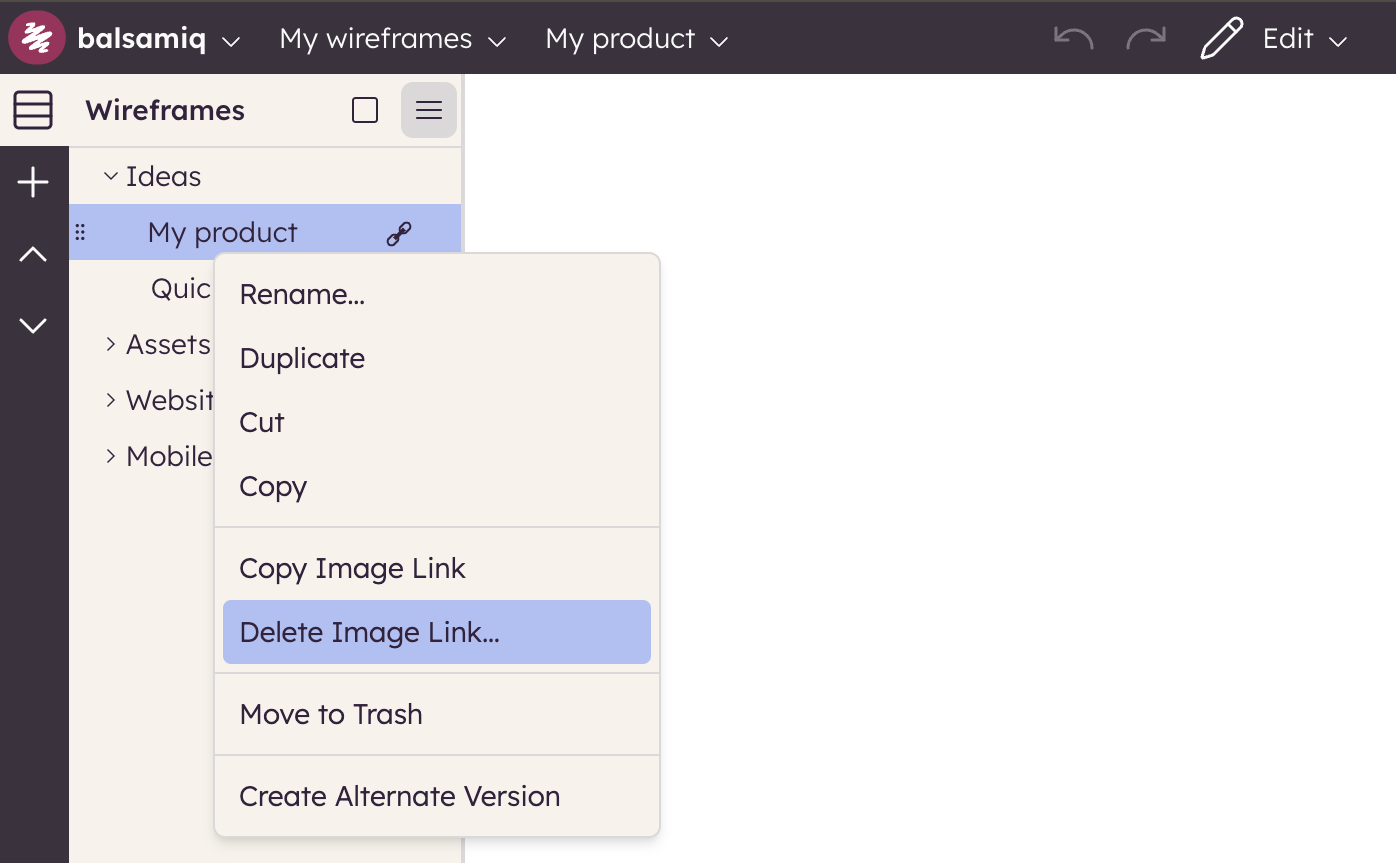The height and width of the screenshot is (863, 1396).
Task: Toggle the wireframes navigator panel icon
Action: [x=33, y=110]
